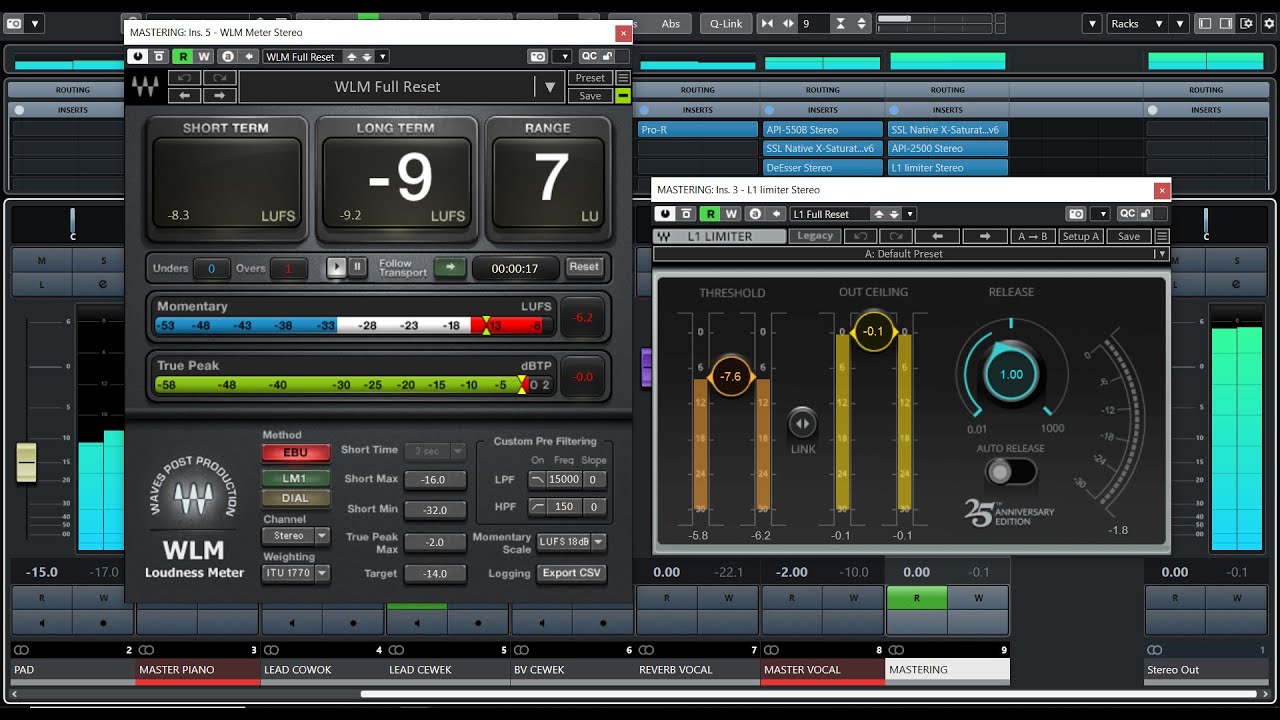This screenshot has width=1280, height=720.
Task: Click Waves redo arrow in WLM
Action: tap(219, 77)
